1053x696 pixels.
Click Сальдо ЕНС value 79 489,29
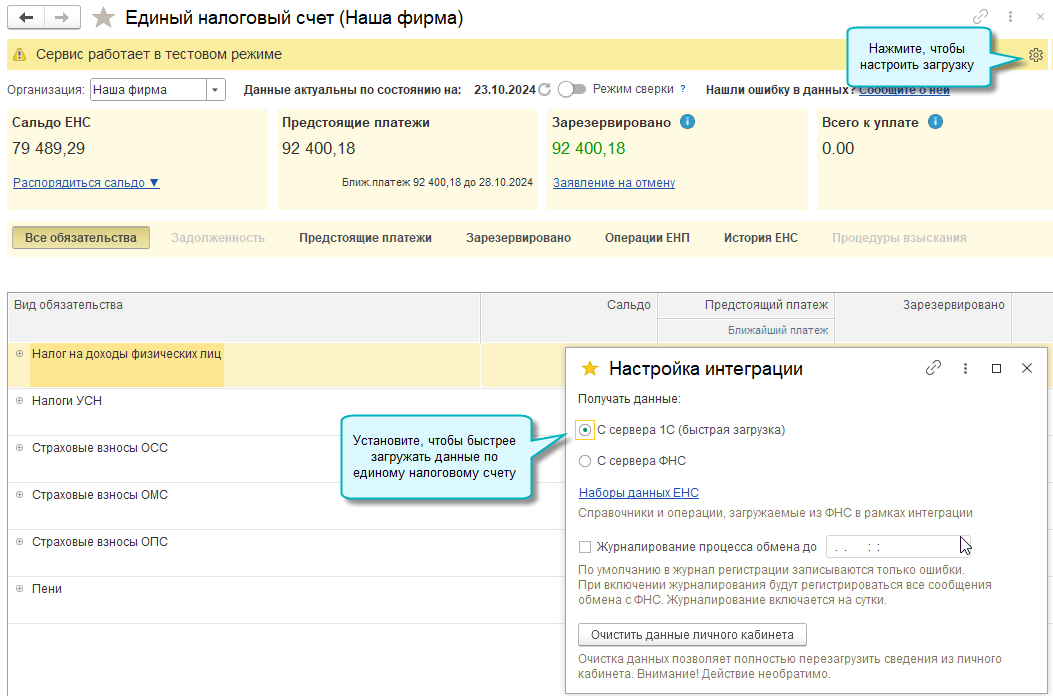[x=48, y=148]
